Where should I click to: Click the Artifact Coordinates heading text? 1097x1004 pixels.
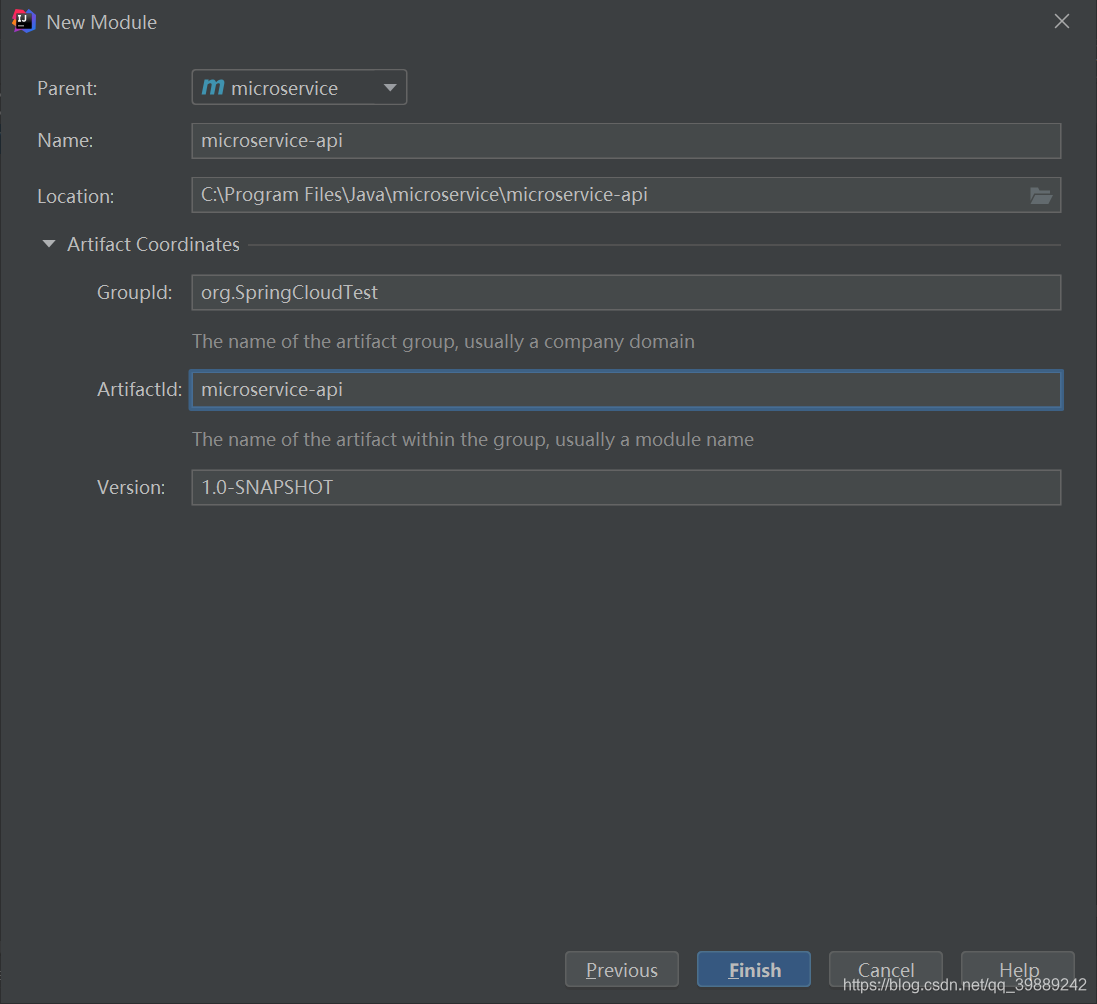(153, 244)
